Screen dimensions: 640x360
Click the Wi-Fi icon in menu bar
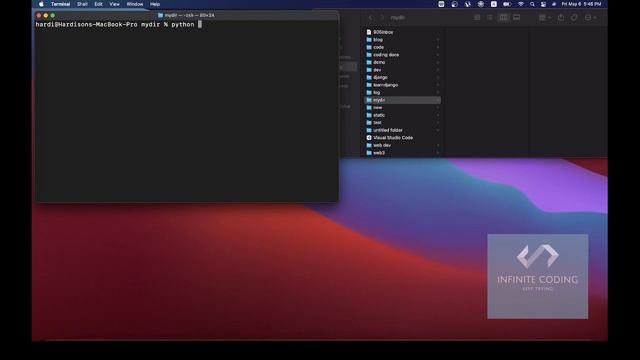520,4
